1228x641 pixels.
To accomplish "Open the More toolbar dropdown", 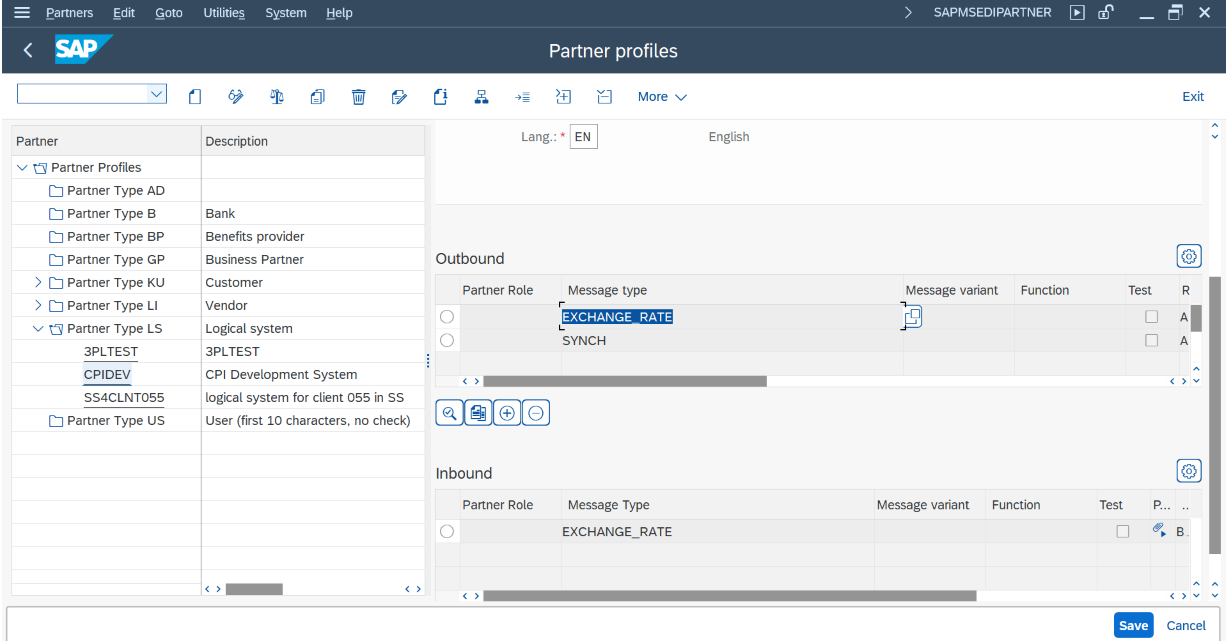I will click(x=662, y=97).
